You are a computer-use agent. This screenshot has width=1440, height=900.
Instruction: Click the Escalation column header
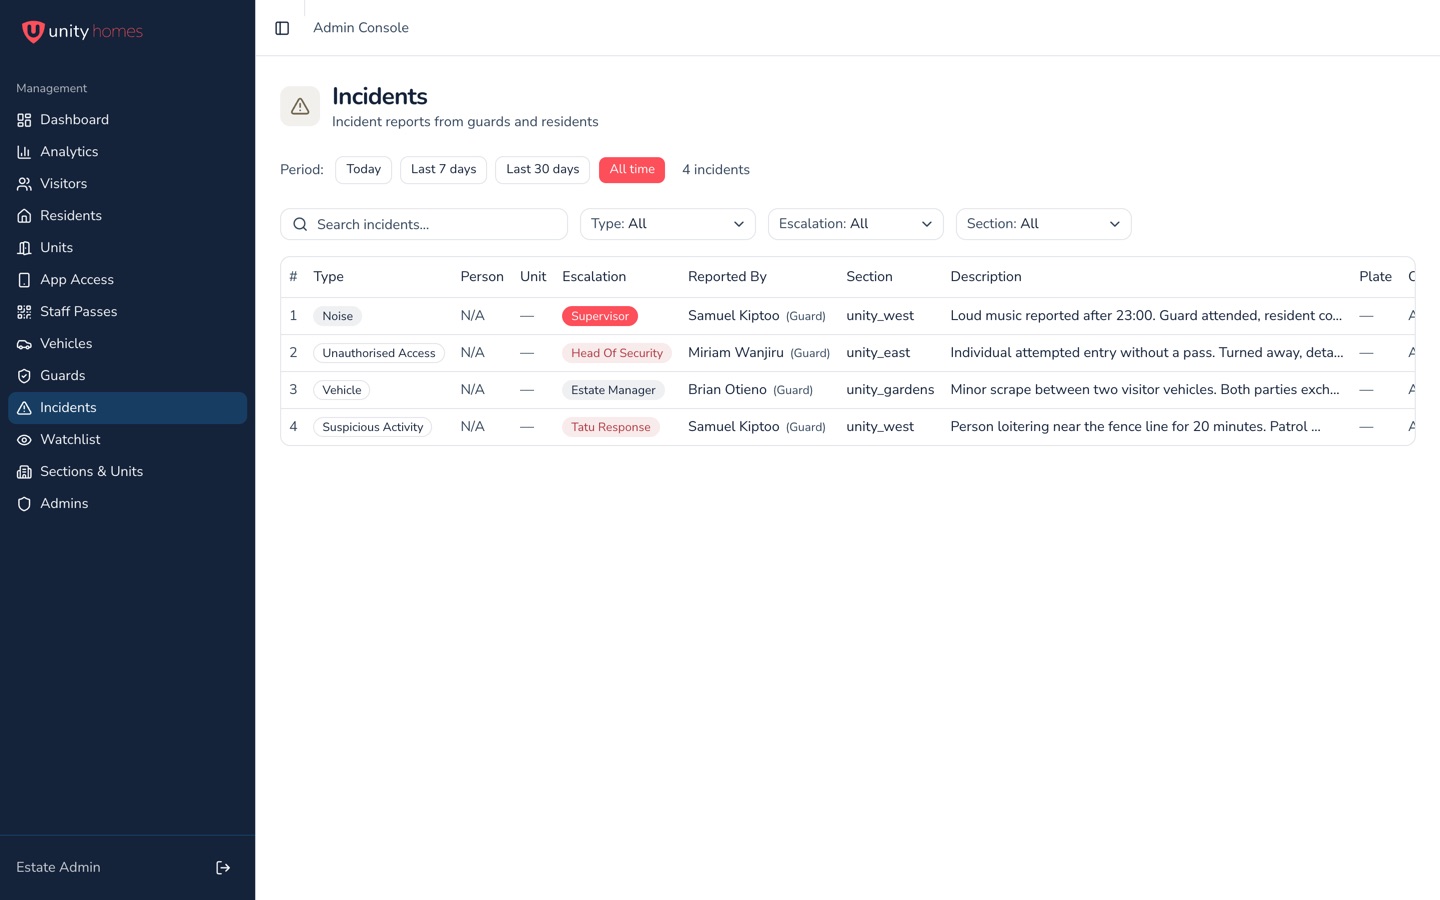click(594, 277)
